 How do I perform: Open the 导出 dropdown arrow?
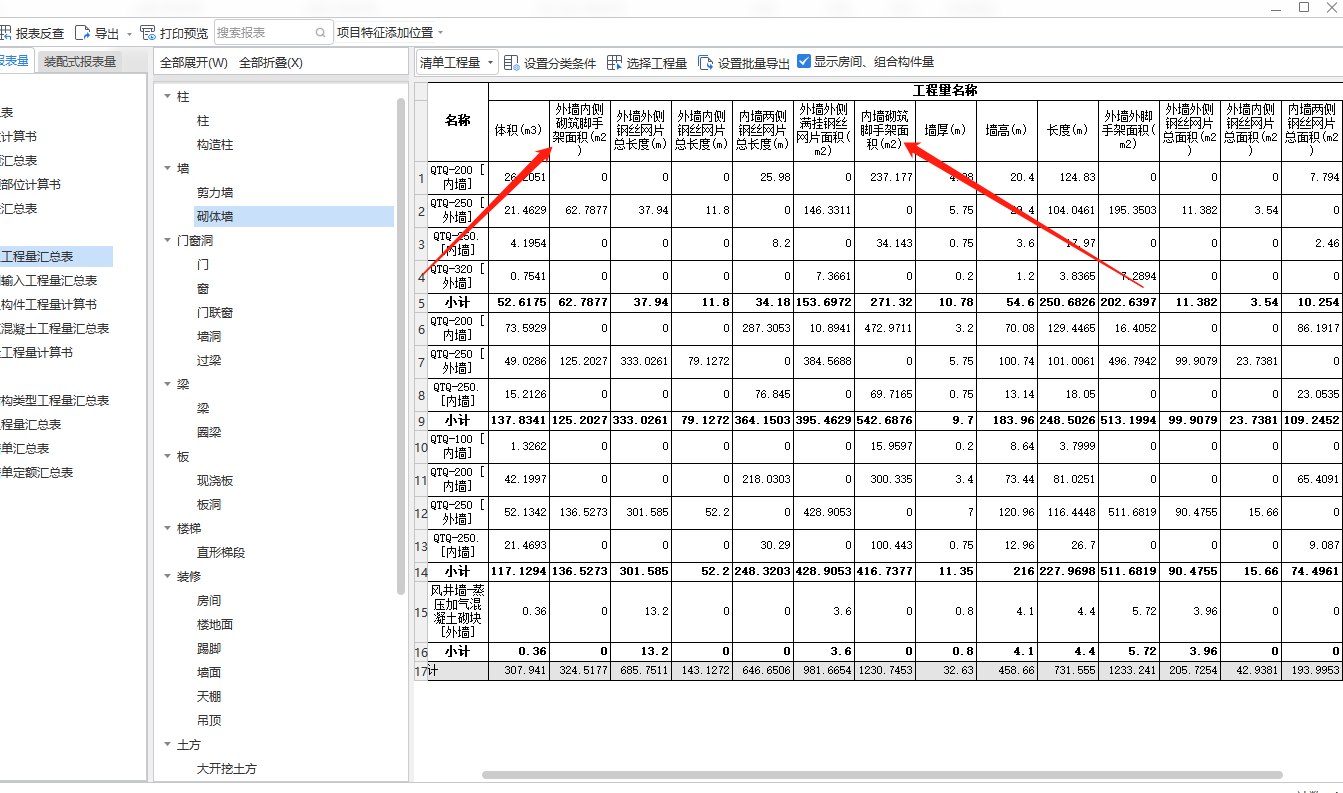(x=129, y=34)
